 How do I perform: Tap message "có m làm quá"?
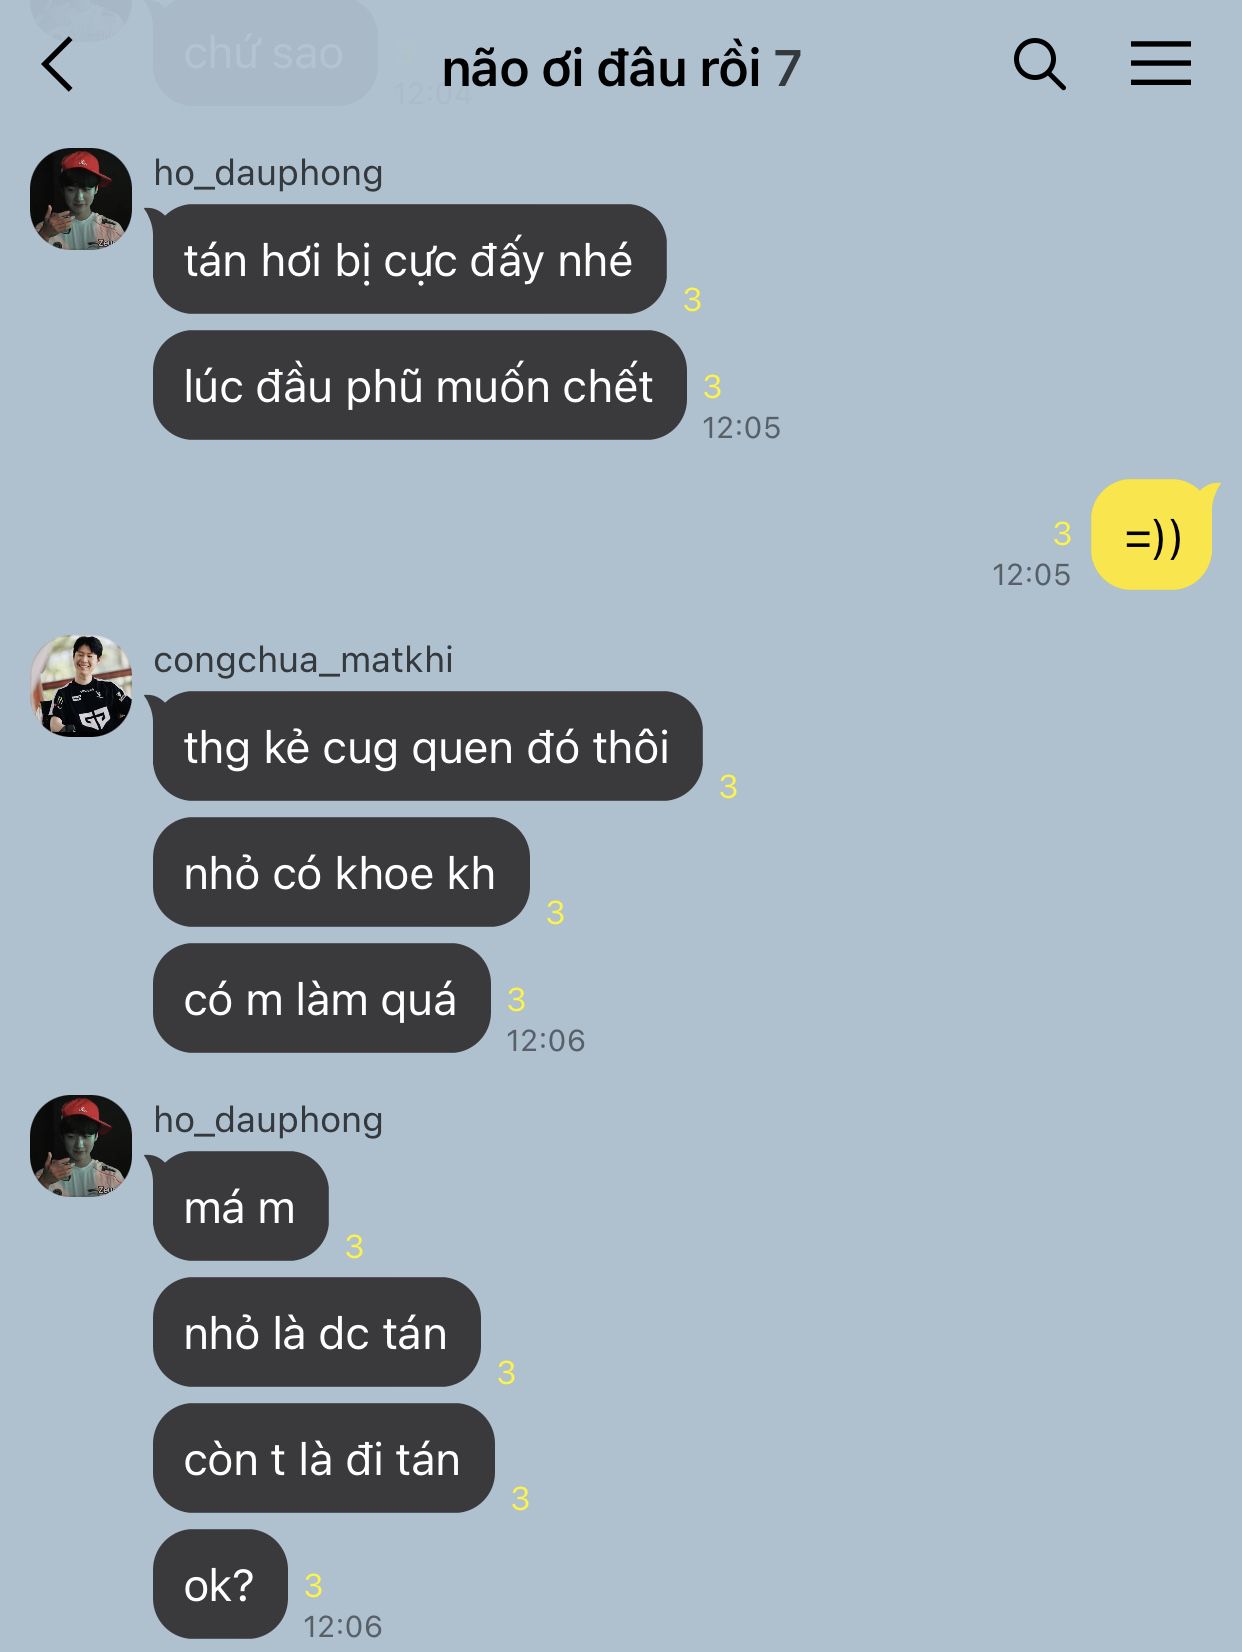point(321,998)
